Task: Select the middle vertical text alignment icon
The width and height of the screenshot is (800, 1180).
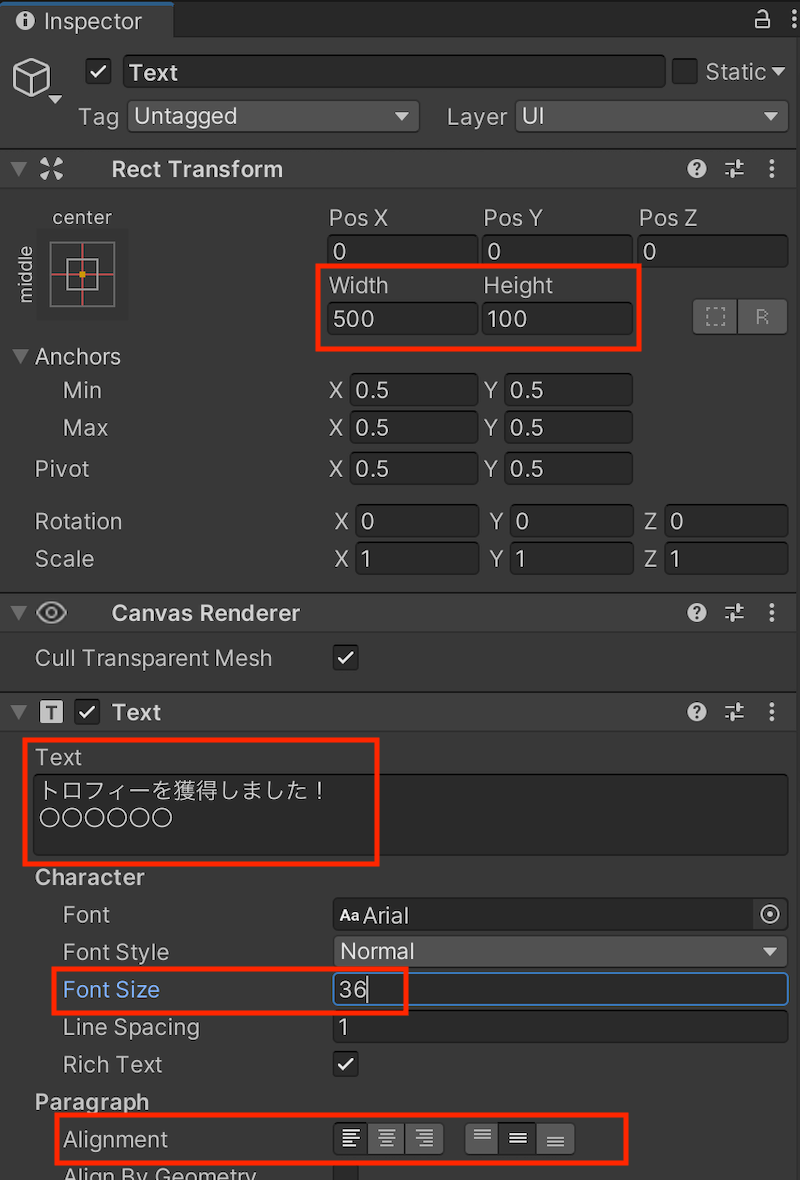Action: tap(517, 1138)
